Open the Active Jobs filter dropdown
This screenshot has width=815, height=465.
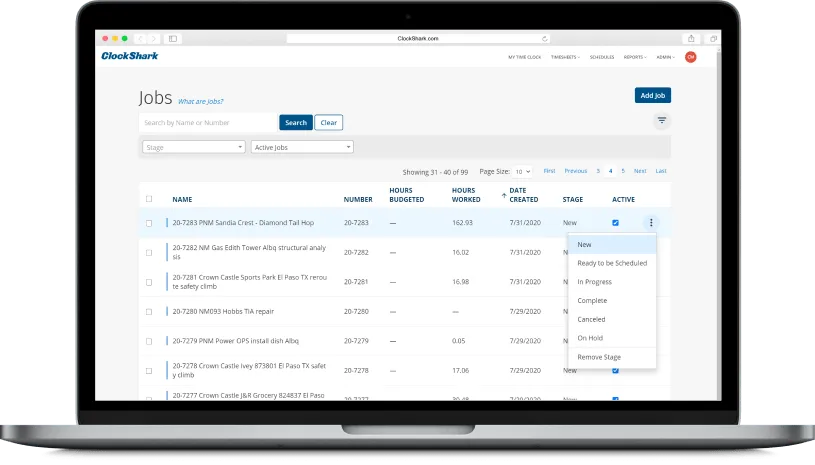[302, 147]
